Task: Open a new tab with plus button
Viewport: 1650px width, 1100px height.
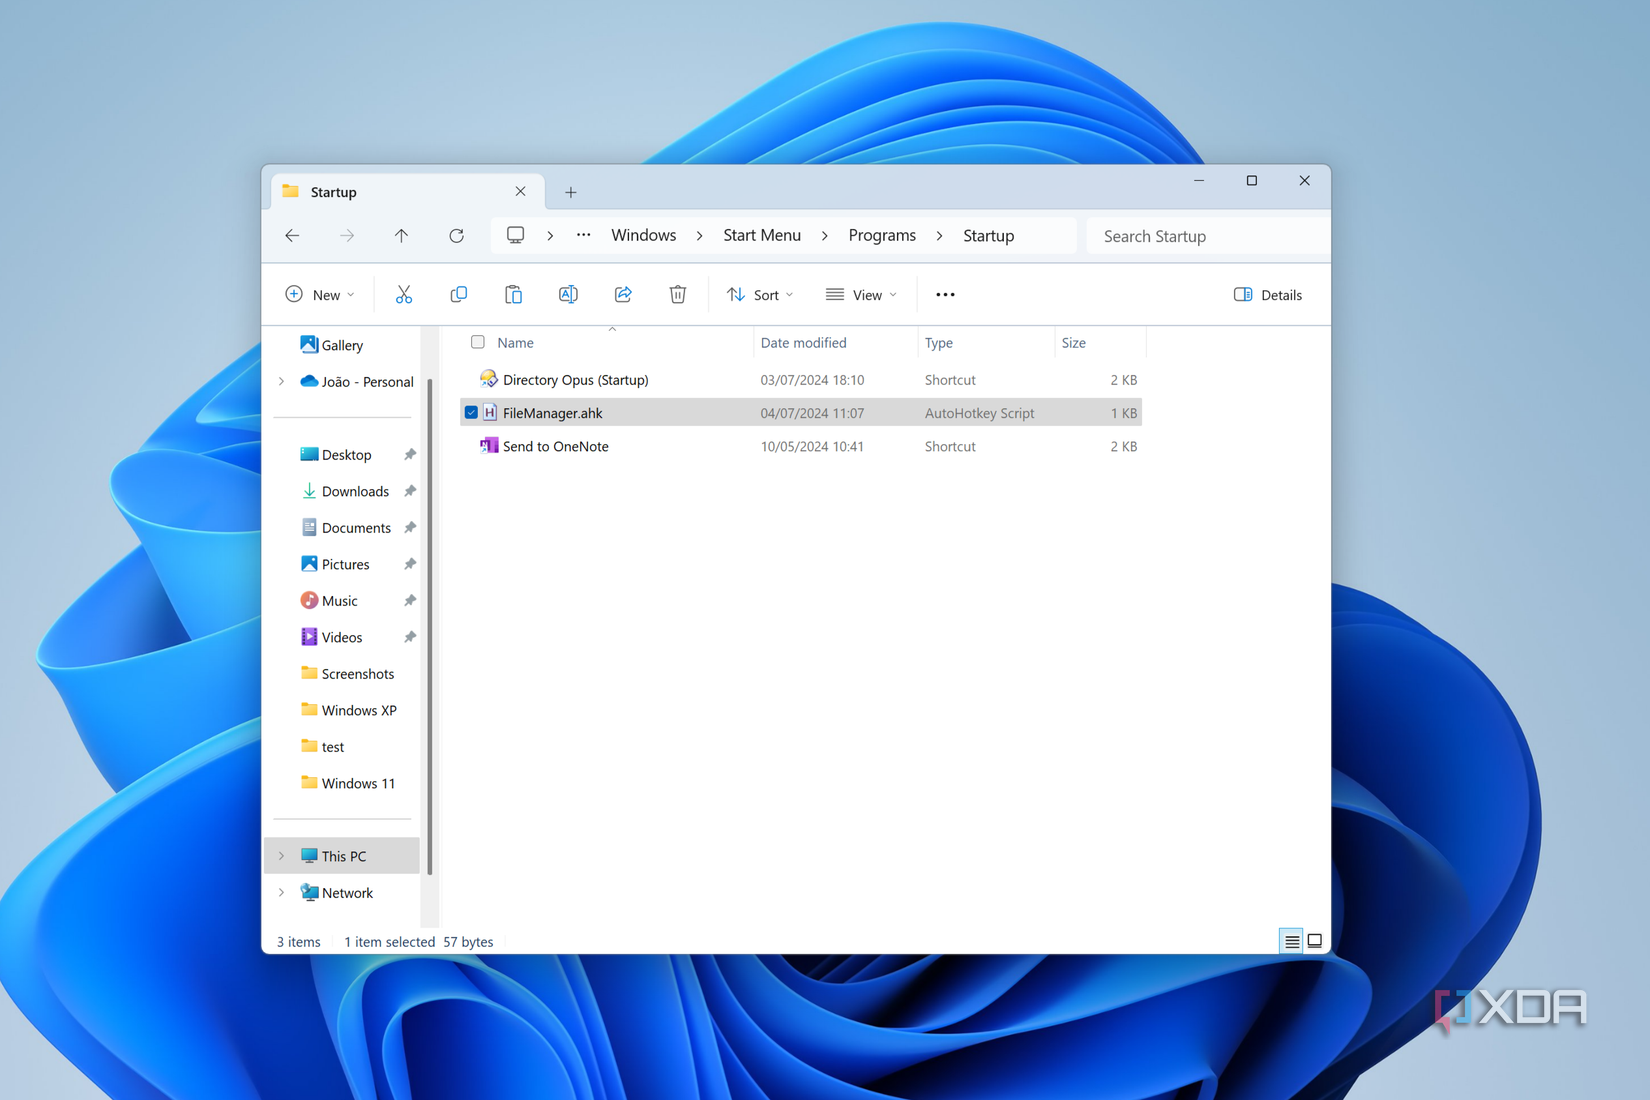Action: 570,192
